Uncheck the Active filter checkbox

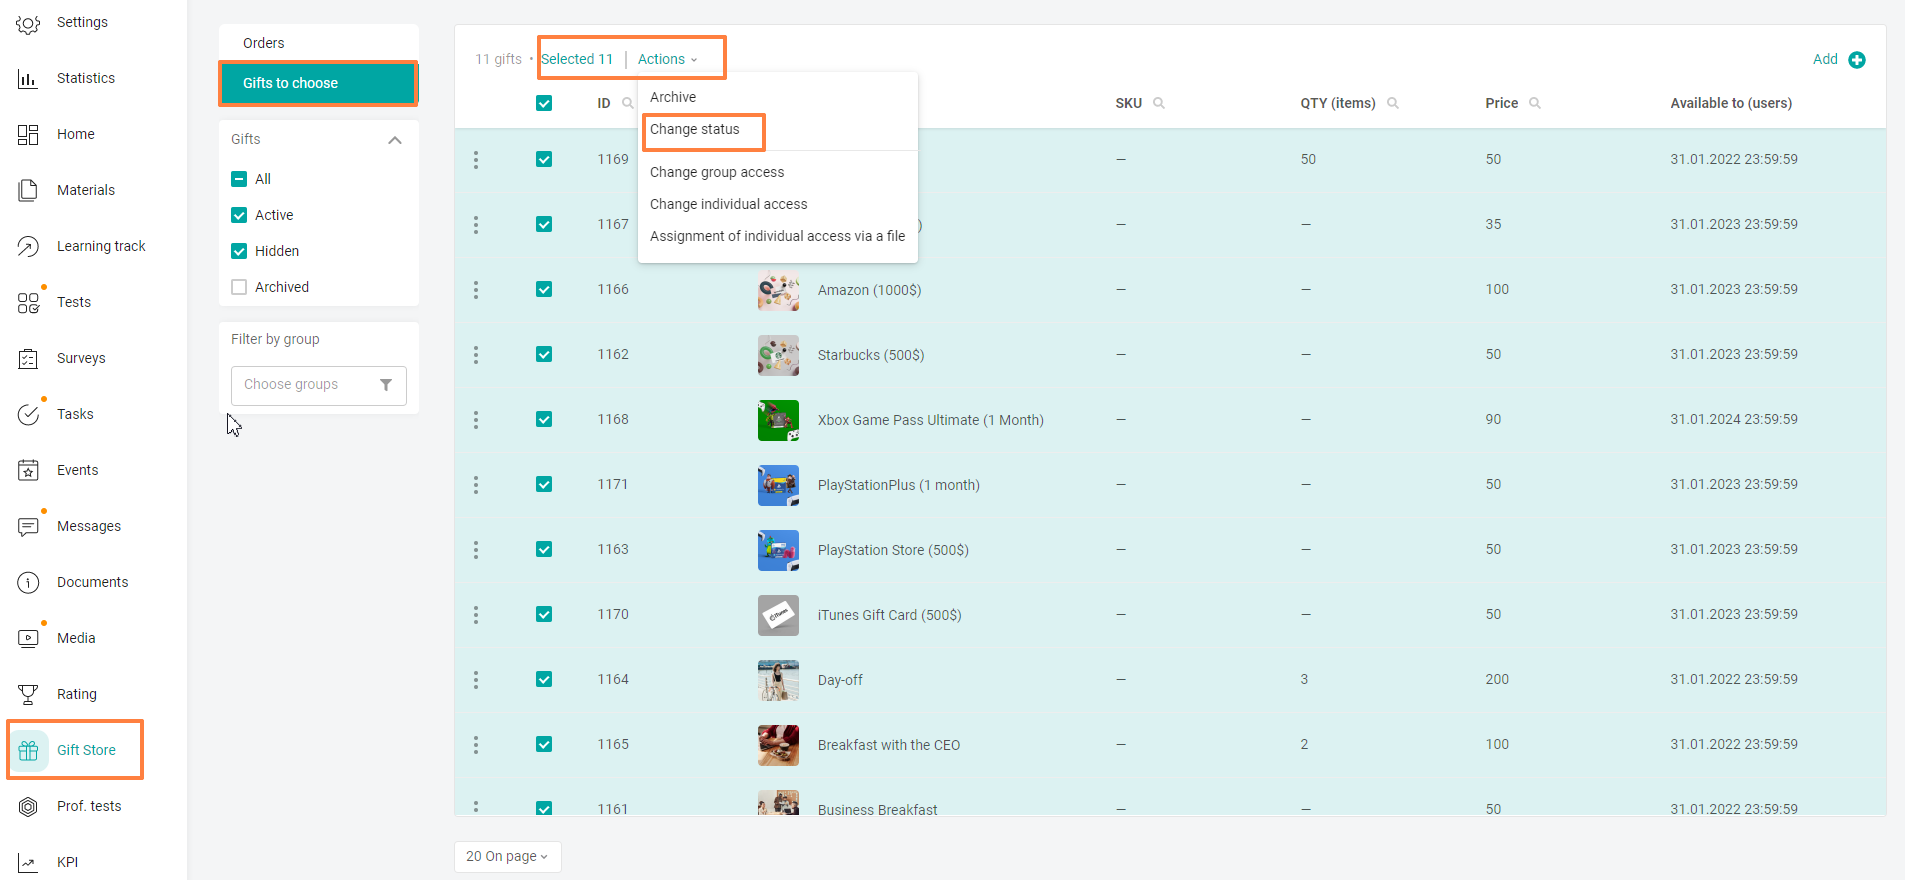tap(239, 215)
